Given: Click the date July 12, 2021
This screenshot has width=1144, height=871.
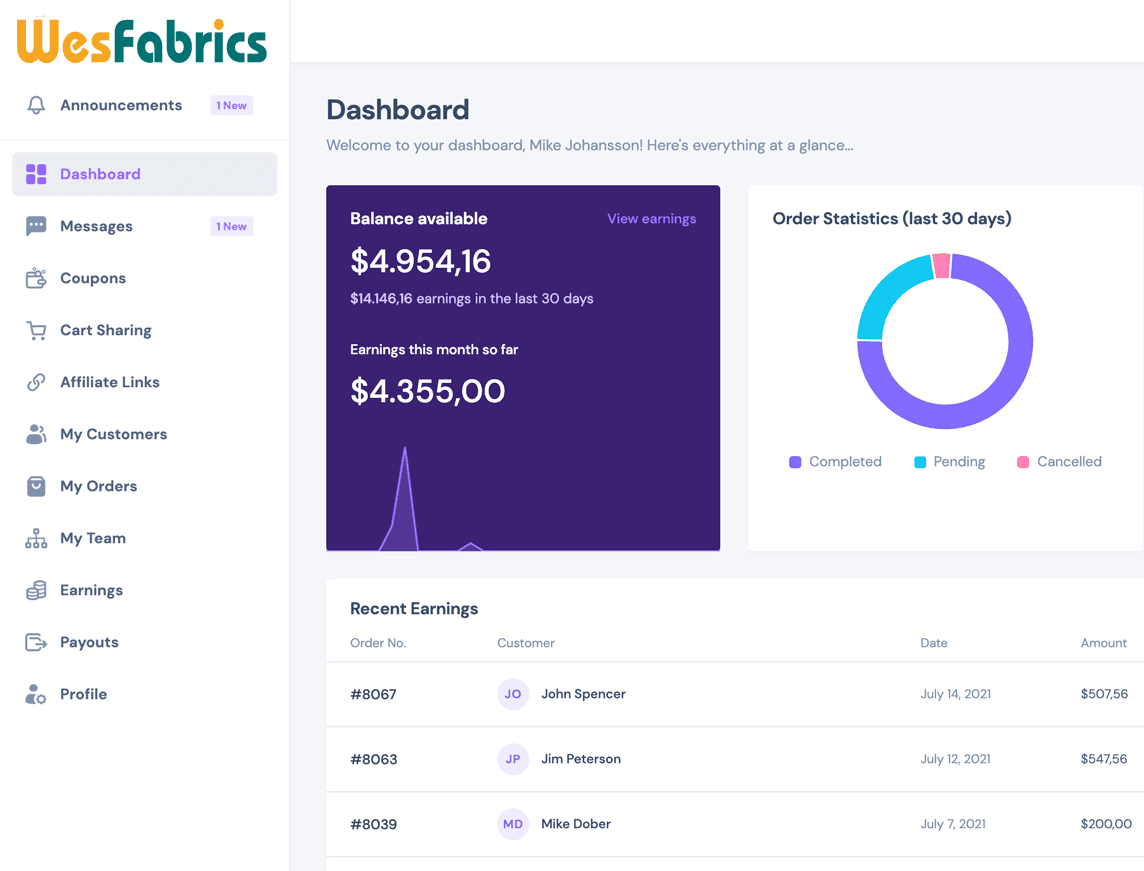Looking at the screenshot, I should pyautogui.click(x=955, y=759).
